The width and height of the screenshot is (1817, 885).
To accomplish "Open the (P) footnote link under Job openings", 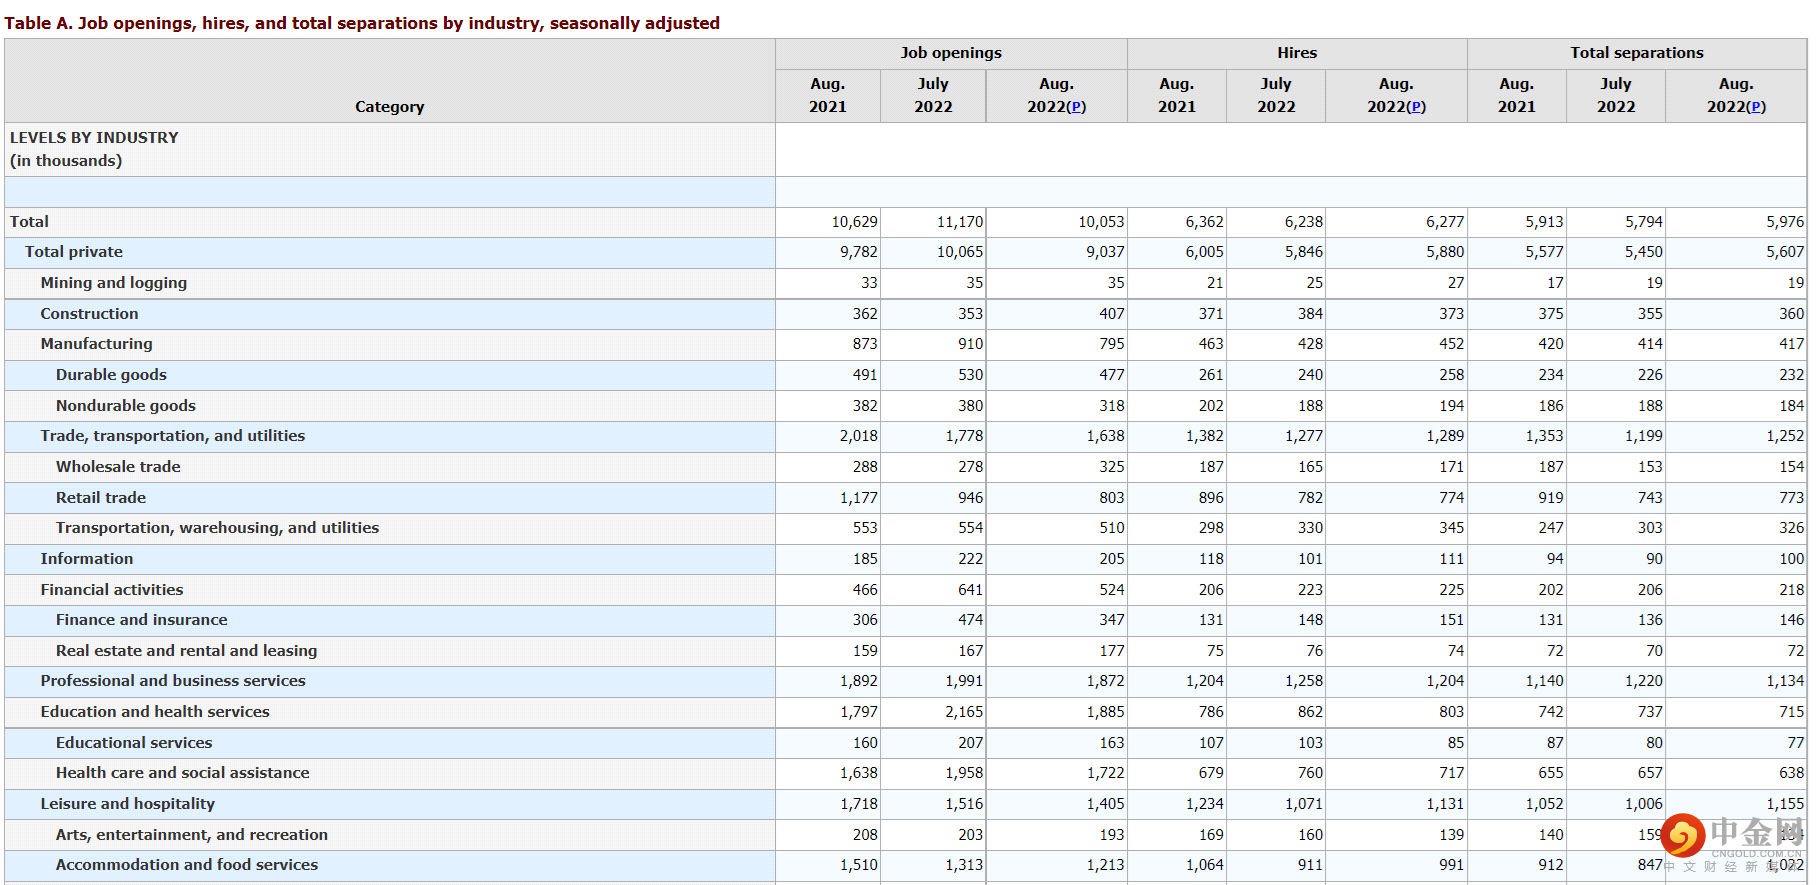I will coord(1076,107).
